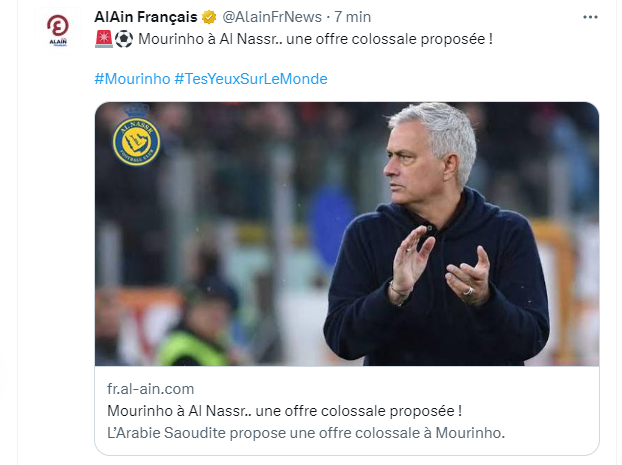
Task: Click the Al Nassr club logo
Action: tap(136, 139)
